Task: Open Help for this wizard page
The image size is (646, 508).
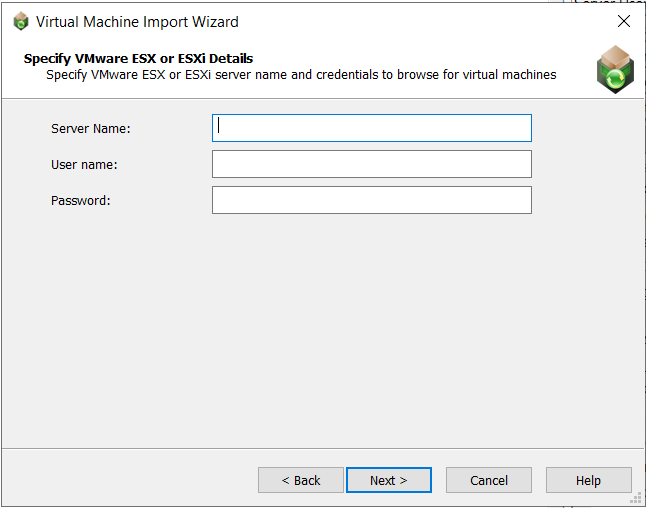Action: coord(588,480)
